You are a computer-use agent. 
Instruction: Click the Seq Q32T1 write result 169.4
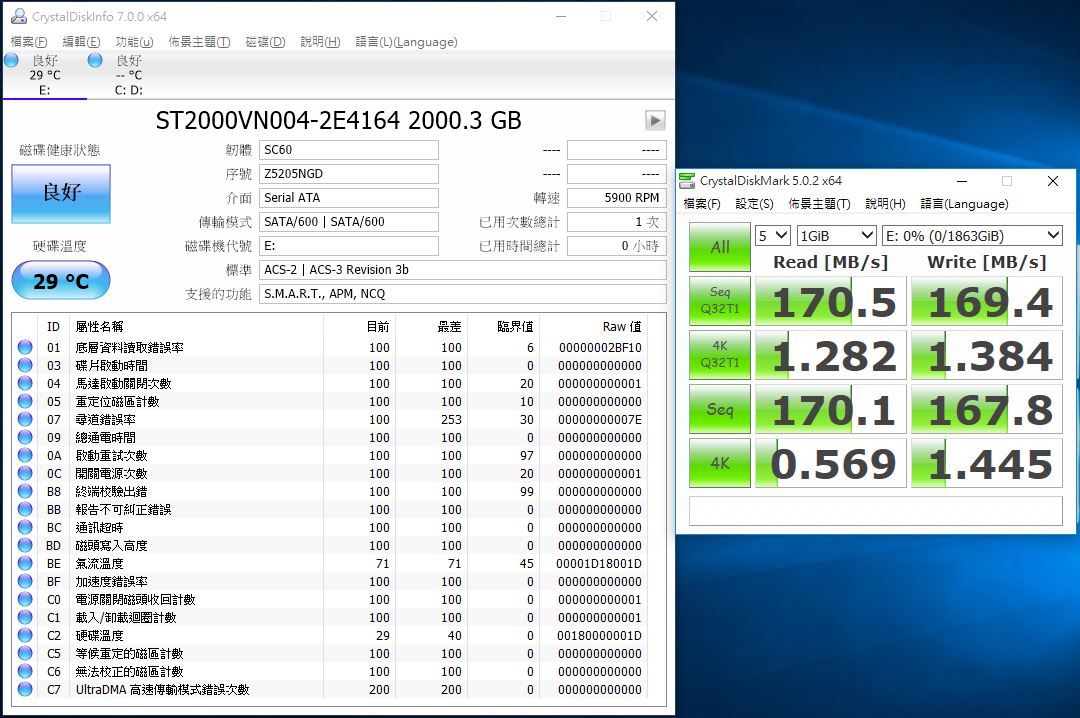[x=987, y=301]
